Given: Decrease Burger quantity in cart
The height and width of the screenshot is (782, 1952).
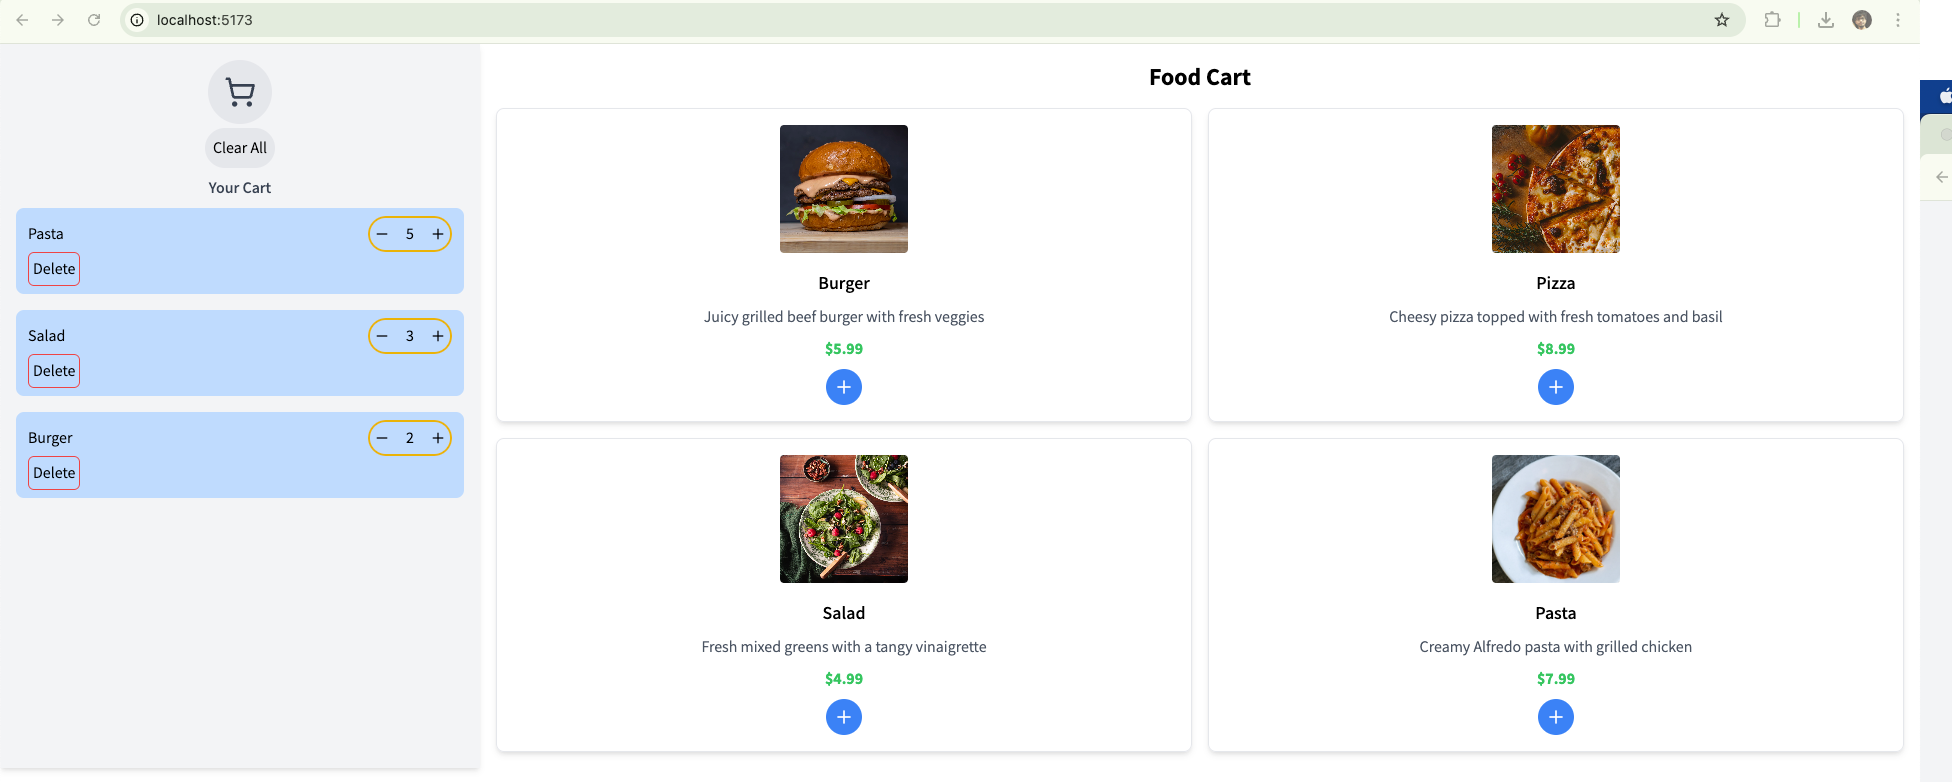Looking at the screenshot, I should pos(382,438).
